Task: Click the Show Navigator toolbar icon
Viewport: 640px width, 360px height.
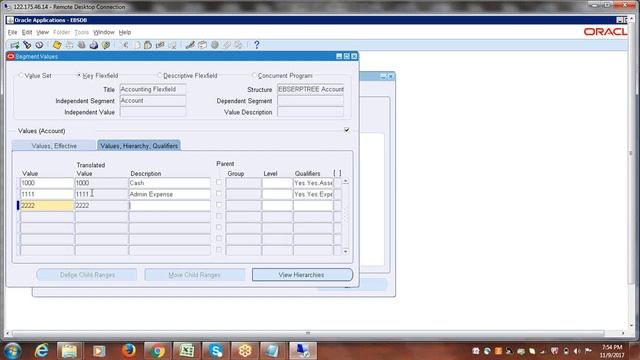Action: [39, 45]
